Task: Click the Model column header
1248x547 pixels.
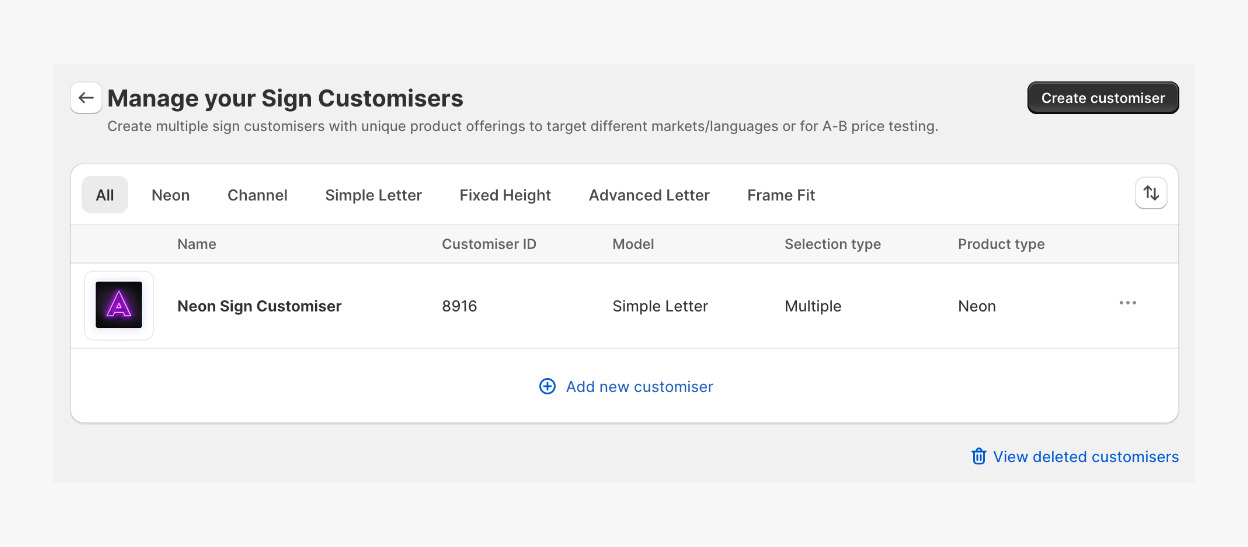Action: (633, 244)
